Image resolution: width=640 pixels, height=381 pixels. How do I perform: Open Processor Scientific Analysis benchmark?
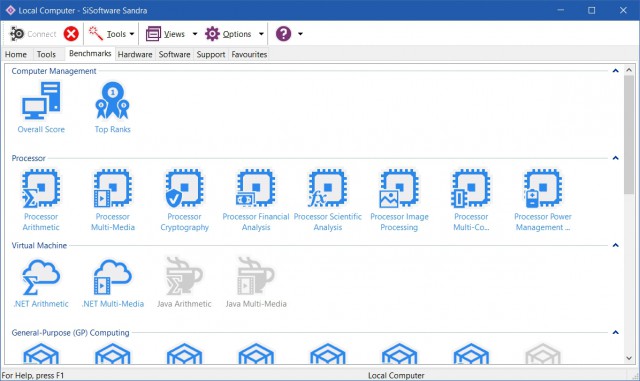click(x=328, y=200)
